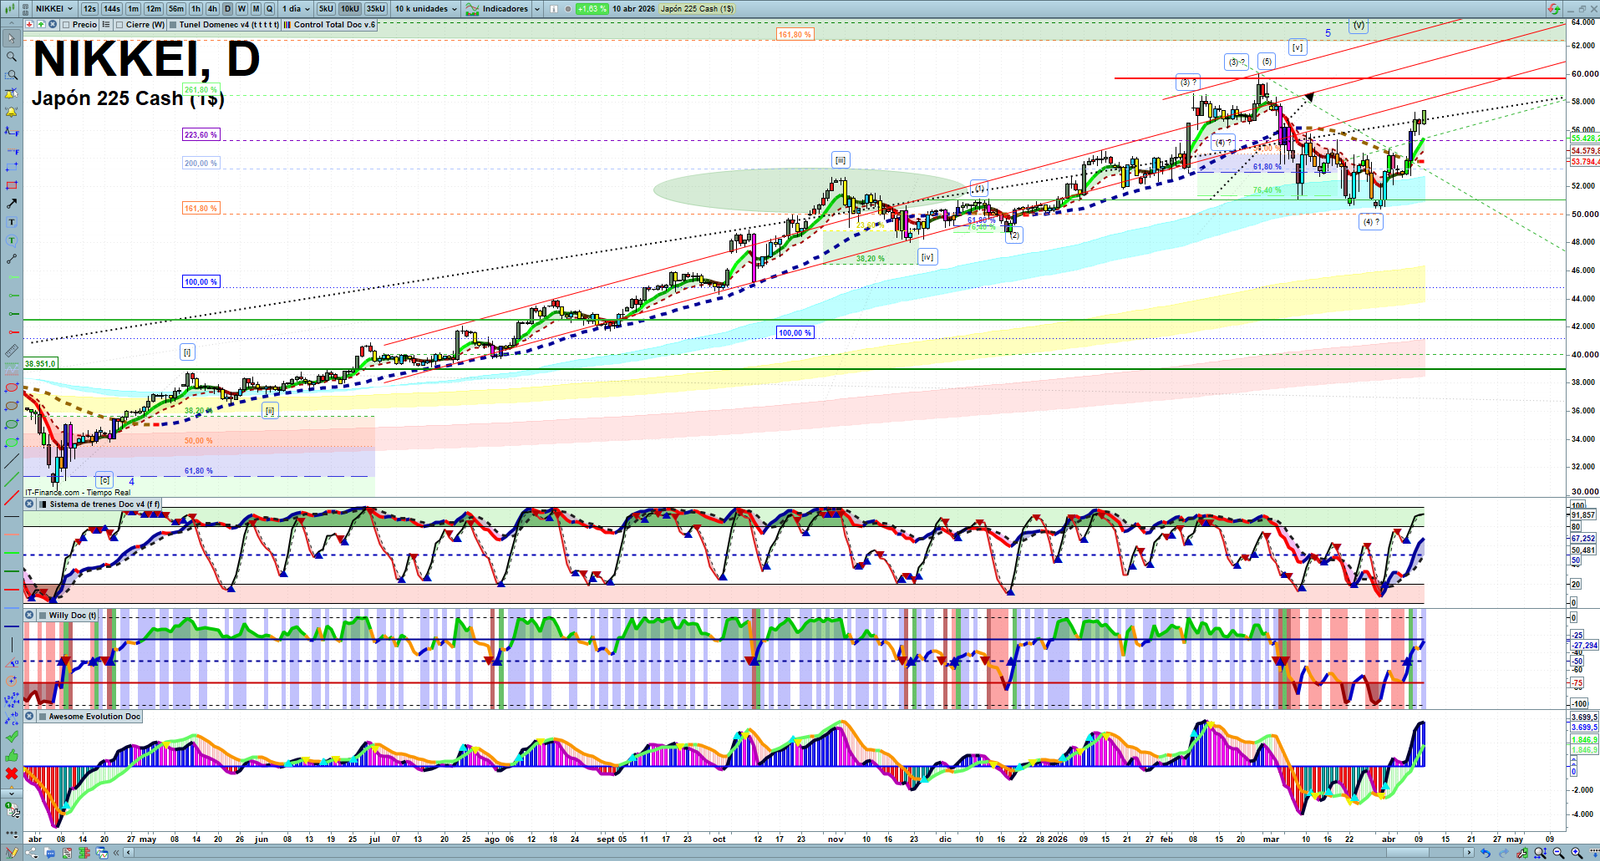Pick the segment tool with two endpoints
The image size is (1600, 861).
click(x=11, y=259)
